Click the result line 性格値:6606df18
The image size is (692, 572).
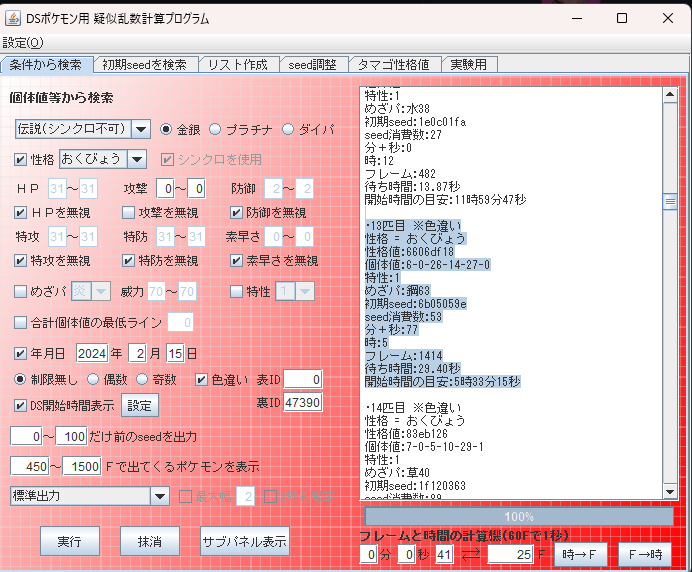pos(409,252)
